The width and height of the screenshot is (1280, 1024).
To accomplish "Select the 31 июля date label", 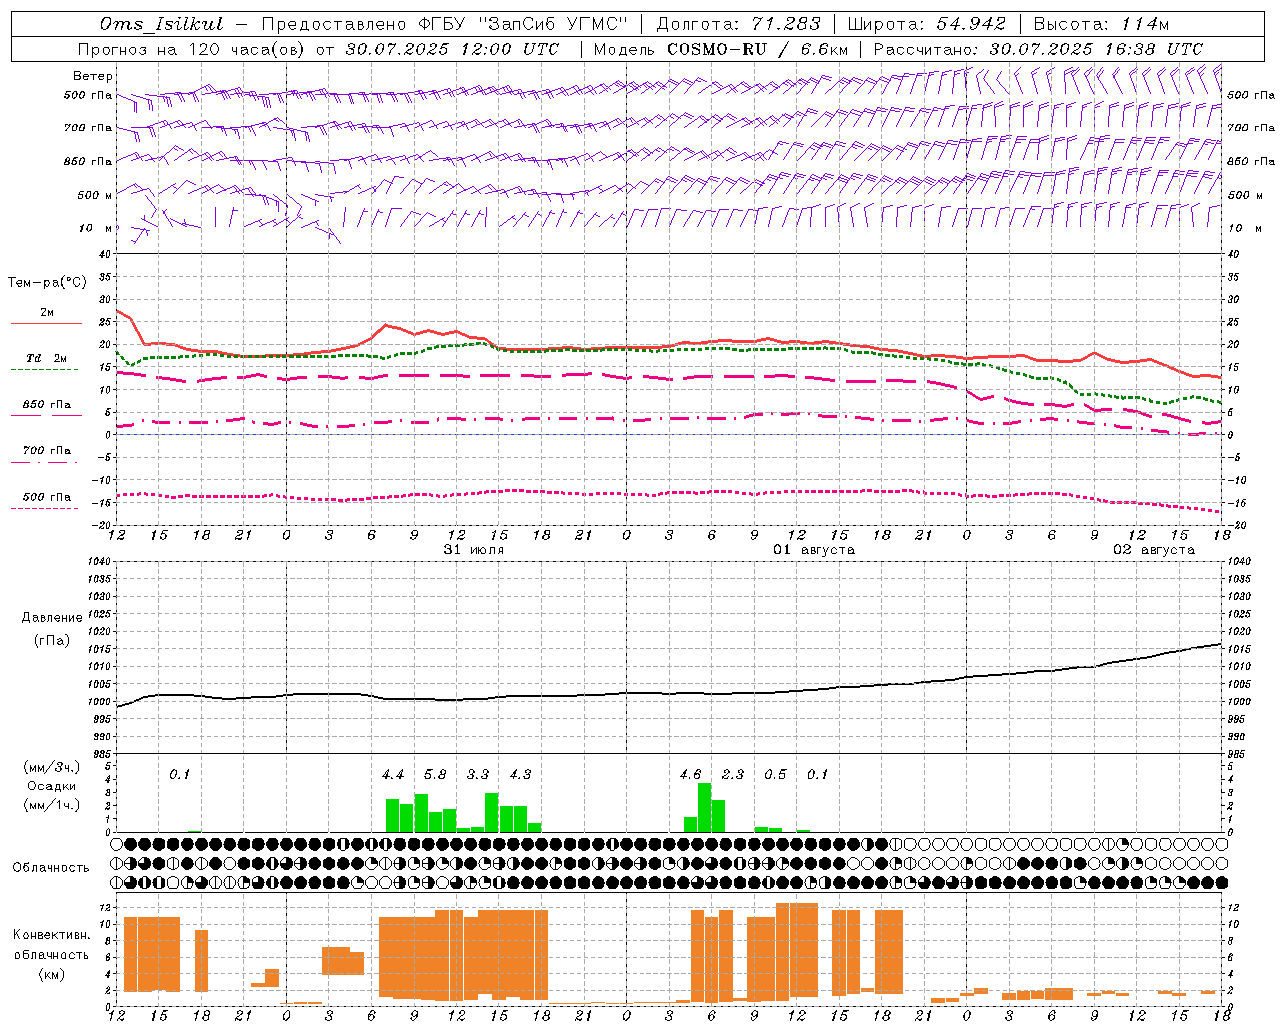I will point(473,550).
